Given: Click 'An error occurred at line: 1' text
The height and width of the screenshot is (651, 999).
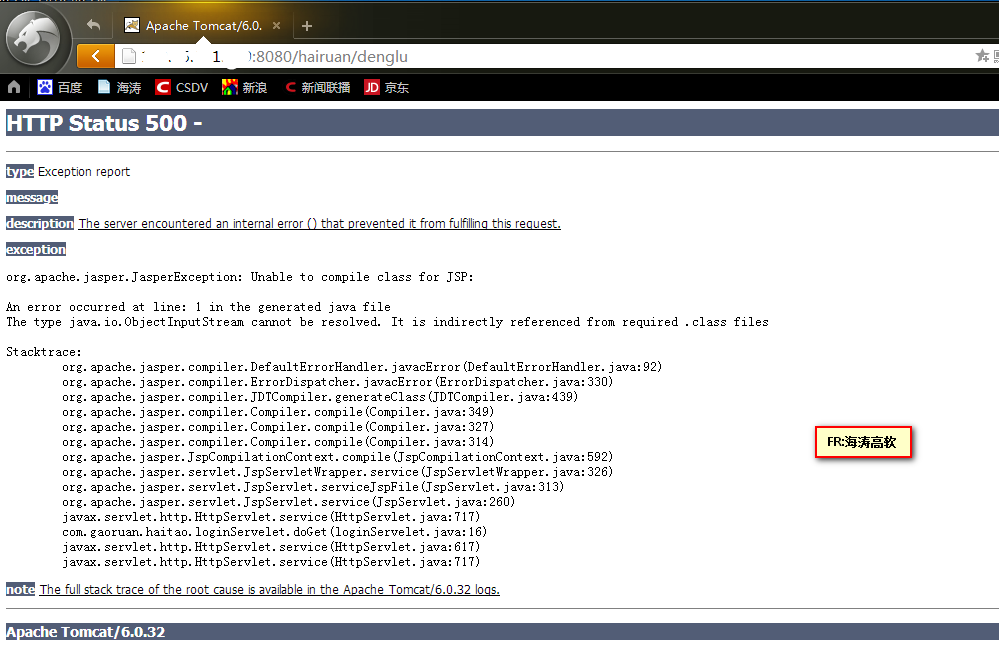Looking at the screenshot, I should point(198,307).
